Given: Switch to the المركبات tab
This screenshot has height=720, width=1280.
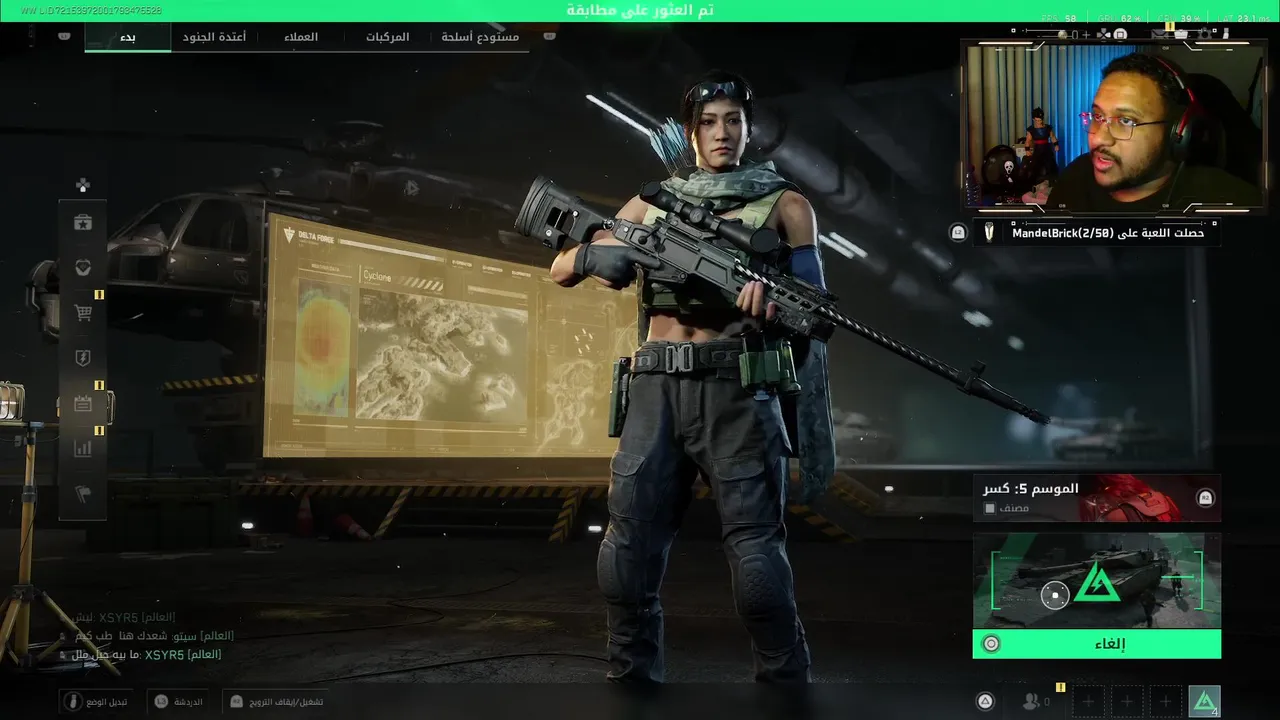Looking at the screenshot, I should point(387,37).
